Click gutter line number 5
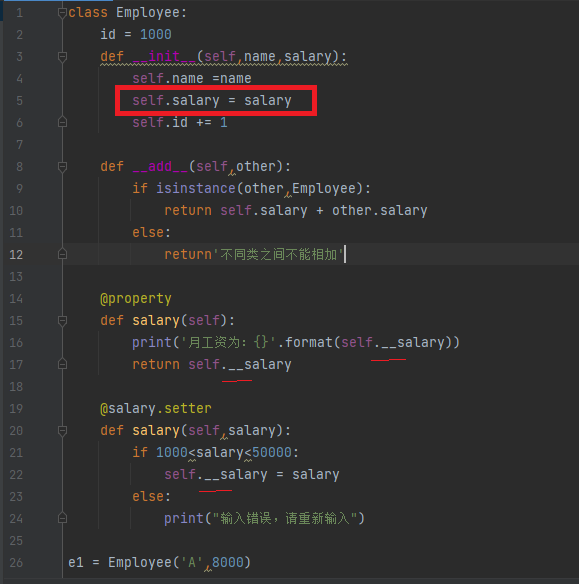 click(x=19, y=101)
